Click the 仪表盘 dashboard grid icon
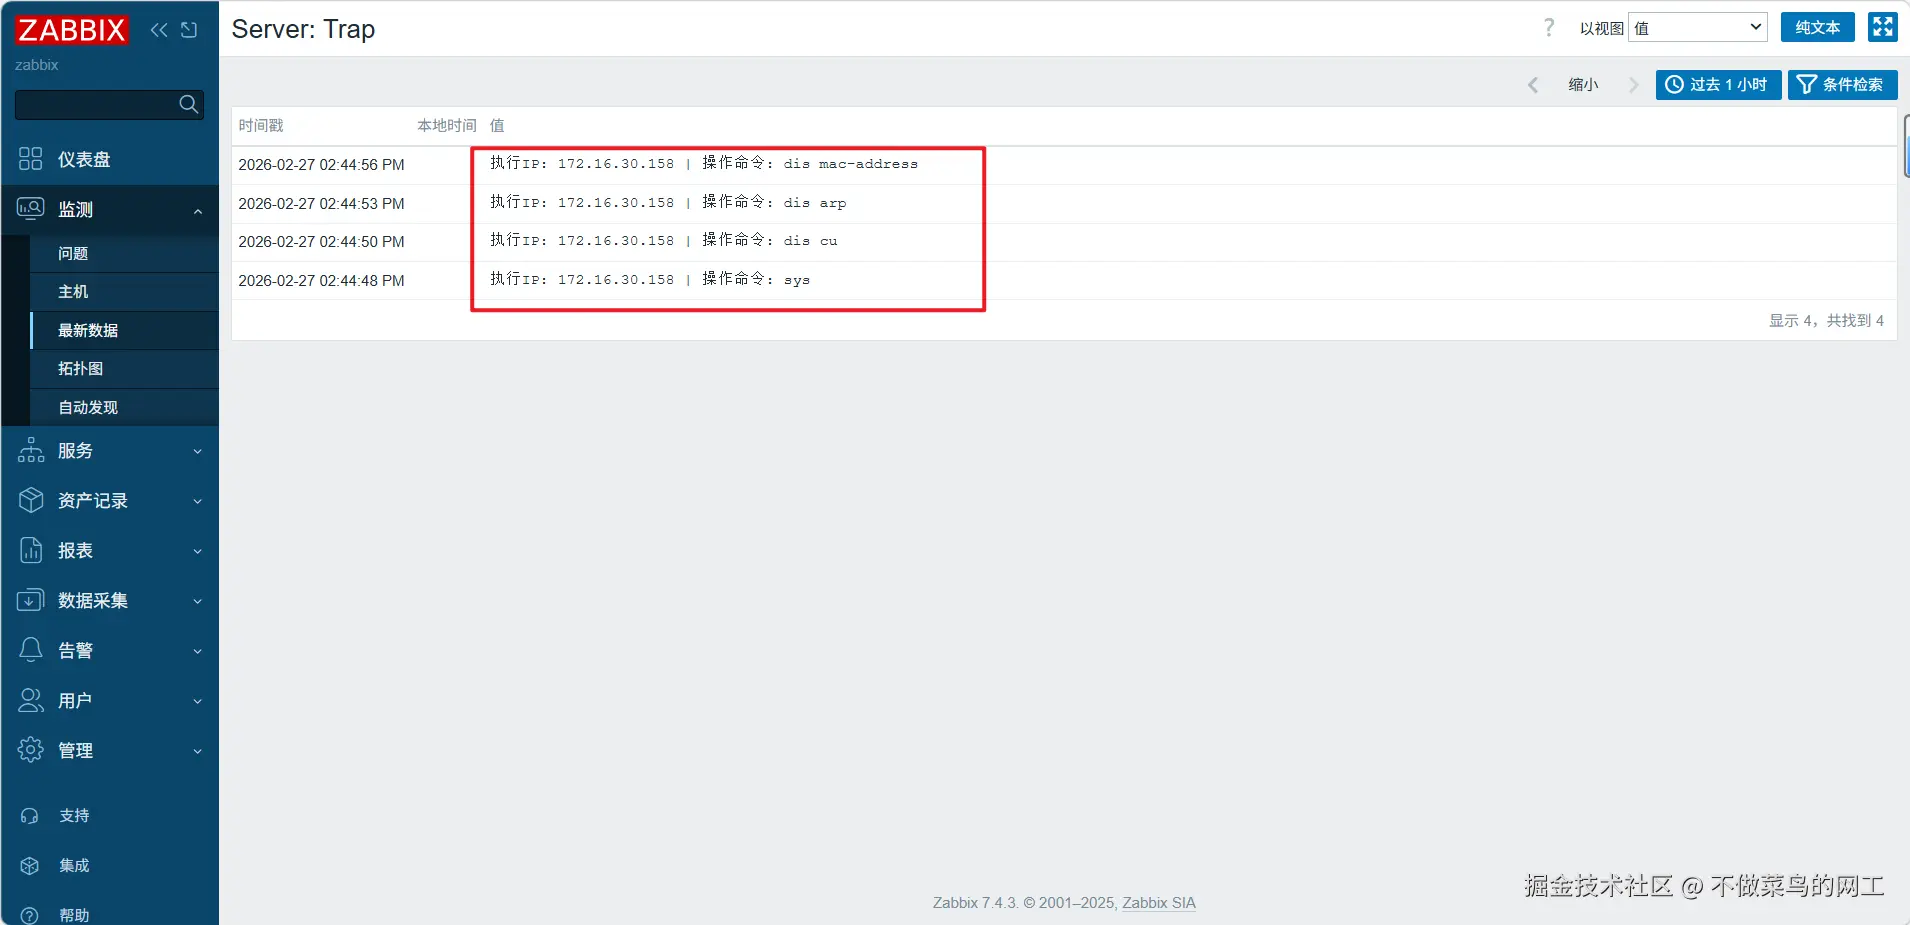Screen dimensions: 1910x925 [x=31, y=159]
